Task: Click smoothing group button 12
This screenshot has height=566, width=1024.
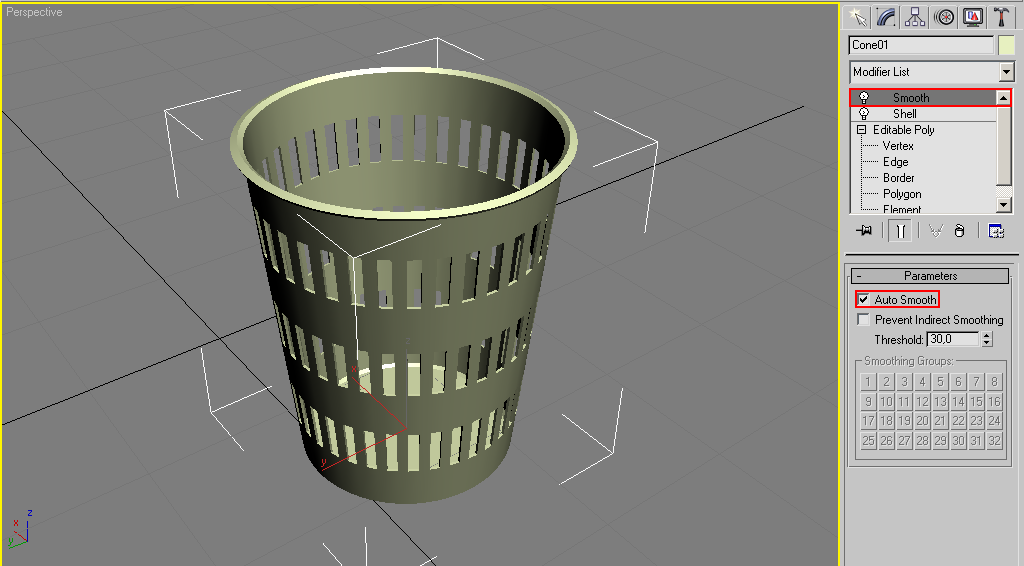Action: (922, 401)
